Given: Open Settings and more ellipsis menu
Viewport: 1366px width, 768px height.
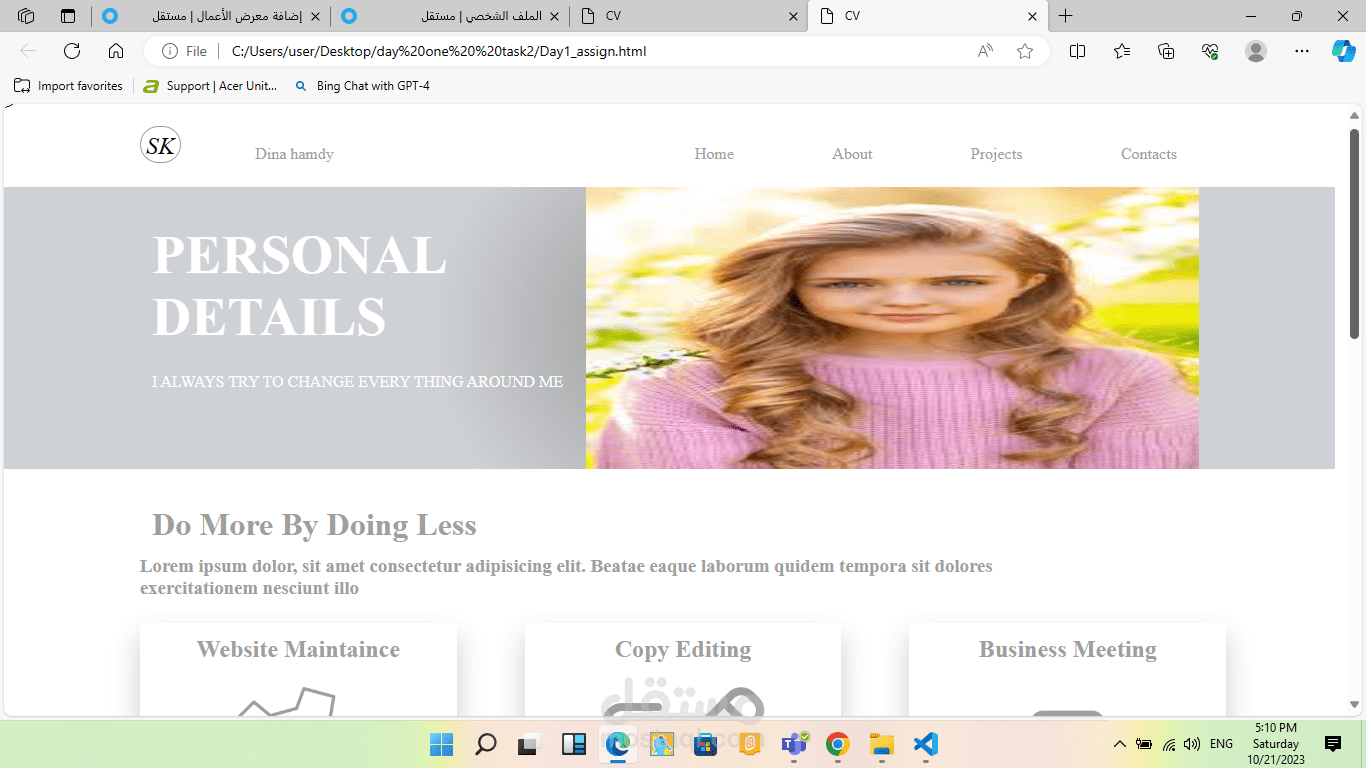Looking at the screenshot, I should click(x=1301, y=51).
